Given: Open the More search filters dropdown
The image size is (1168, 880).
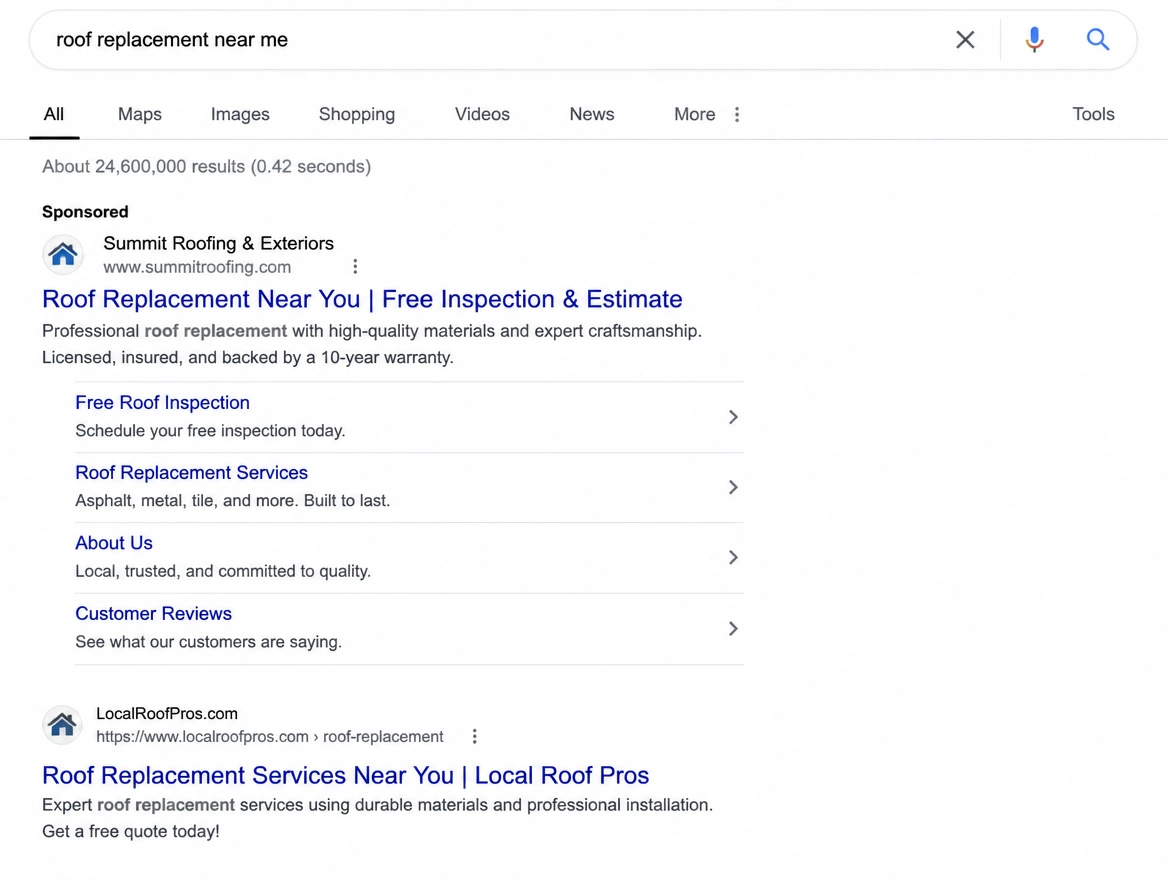Looking at the screenshot, I should (x=694, y=114).
